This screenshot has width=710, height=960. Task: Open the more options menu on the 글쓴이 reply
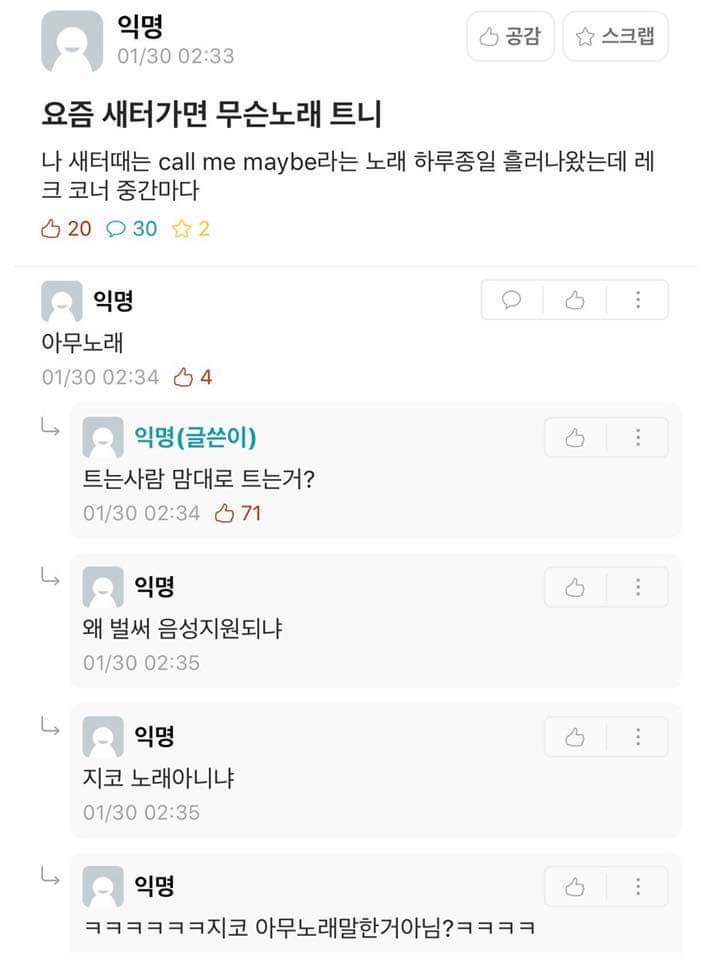coord(637,438)
